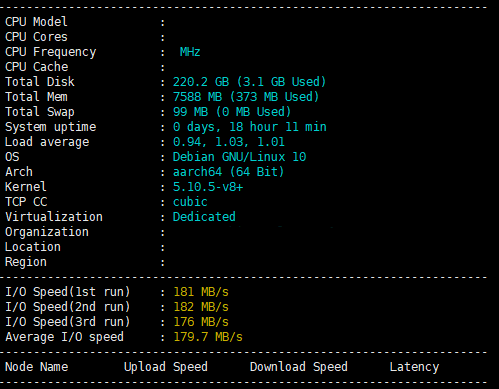Select the 'Location' label

pos(33,247)
